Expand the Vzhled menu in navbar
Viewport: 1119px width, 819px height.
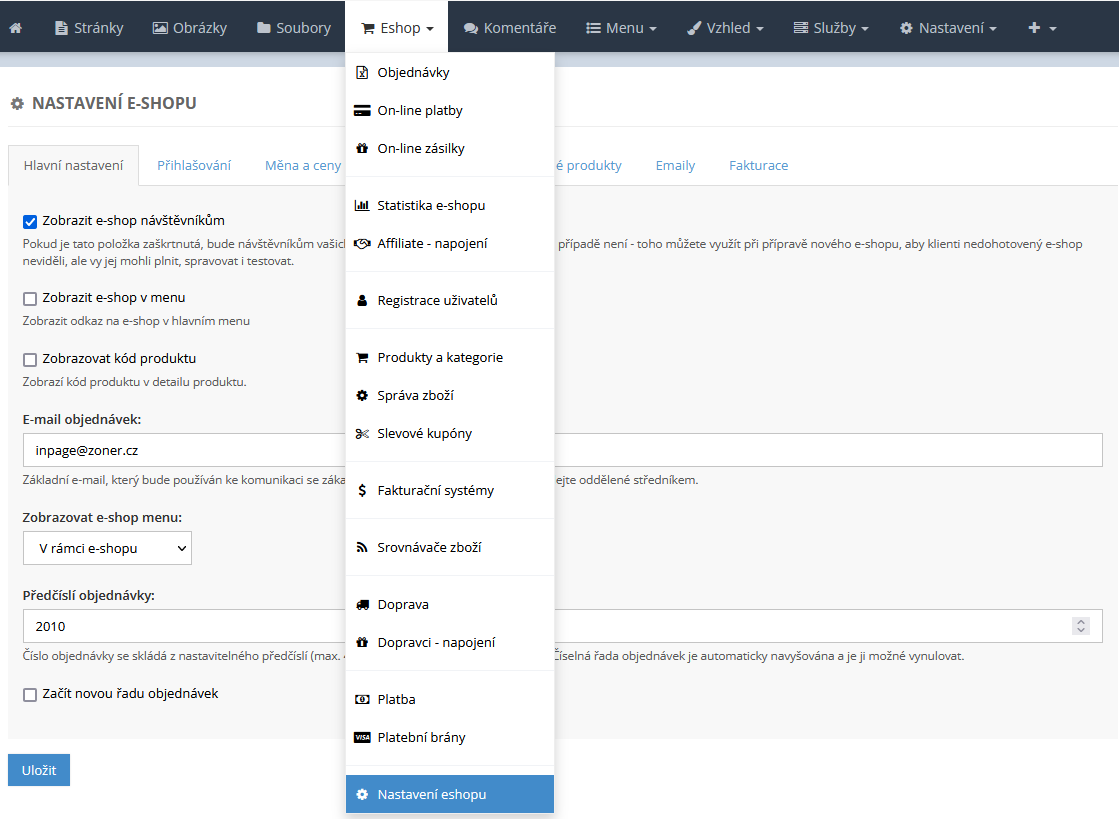click(x=725, y=28)
